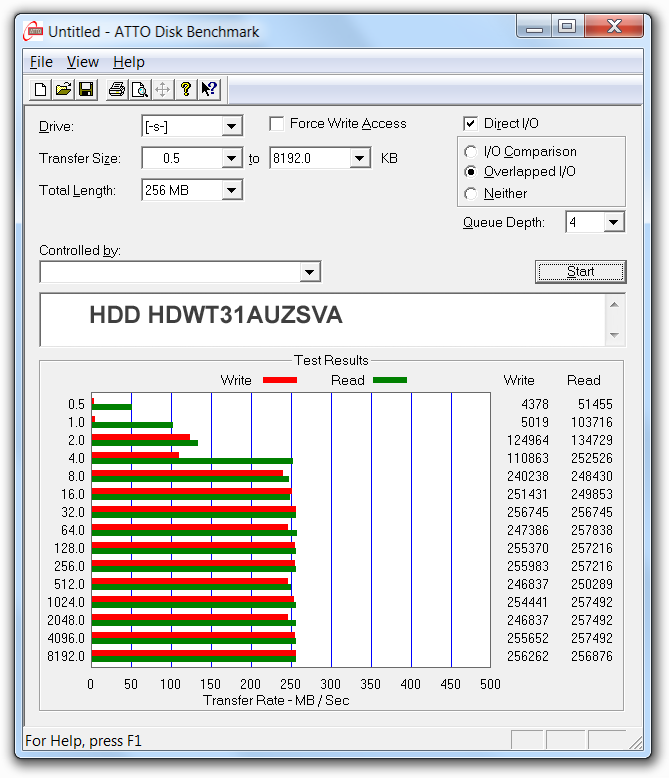The width and height of the screenshot is (669, 778).
Task: Click the yellow question mark About icon
Action: (x=186, y=90)
